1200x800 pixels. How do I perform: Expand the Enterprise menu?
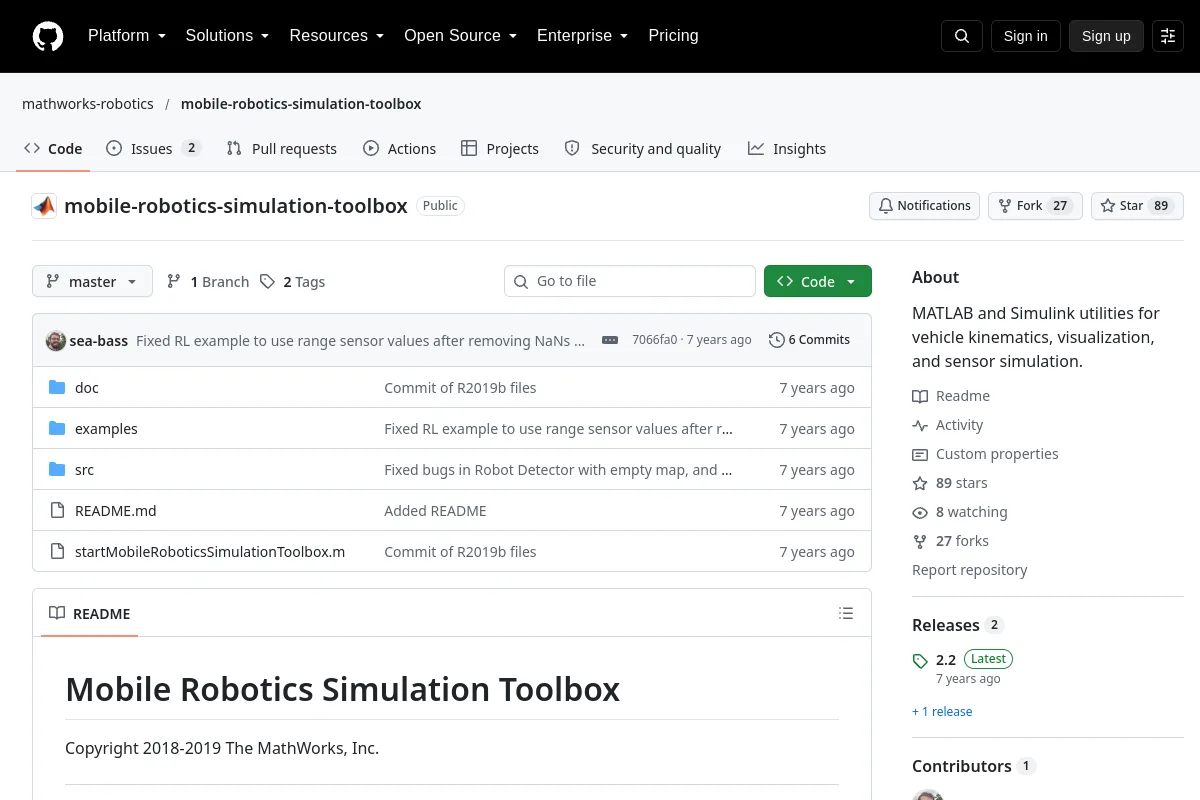click(582, 36)
